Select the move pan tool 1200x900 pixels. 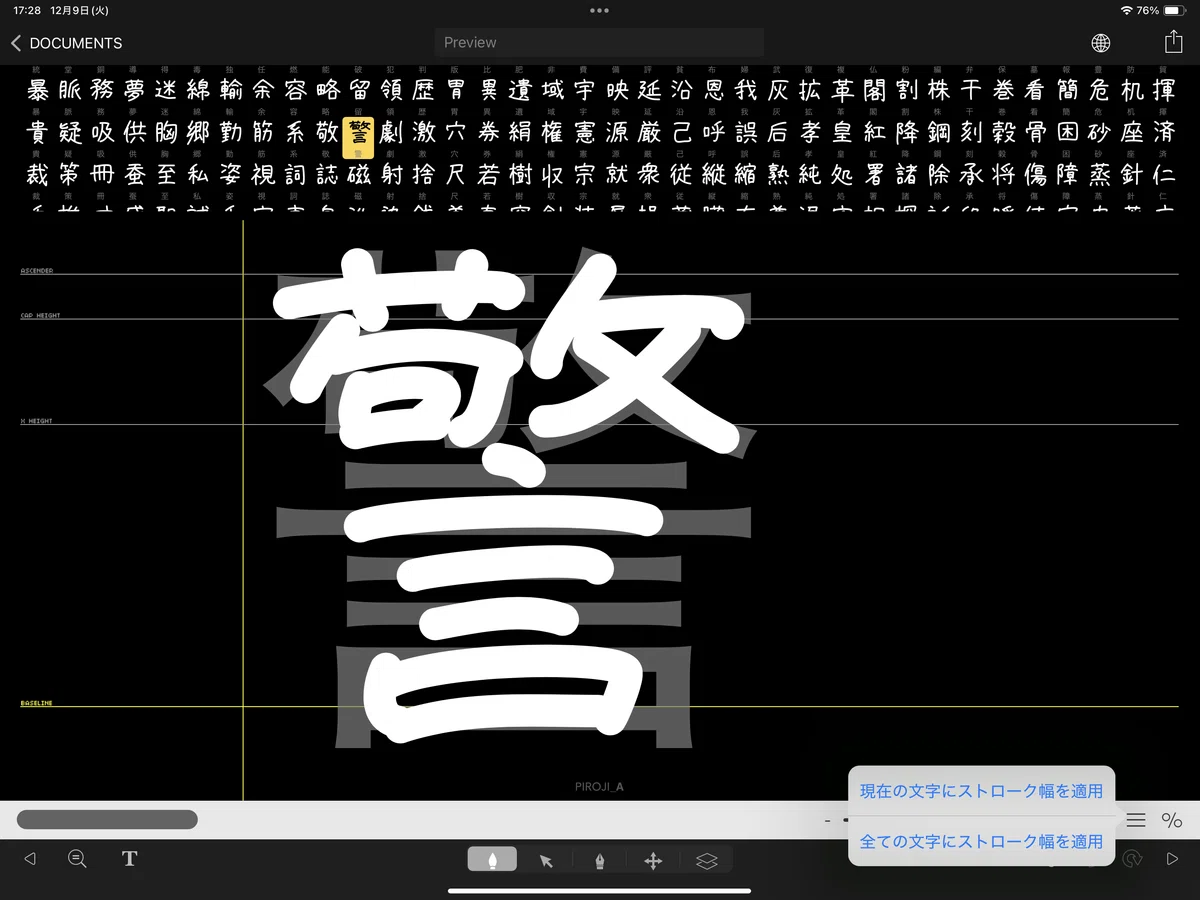coord(653,860)
